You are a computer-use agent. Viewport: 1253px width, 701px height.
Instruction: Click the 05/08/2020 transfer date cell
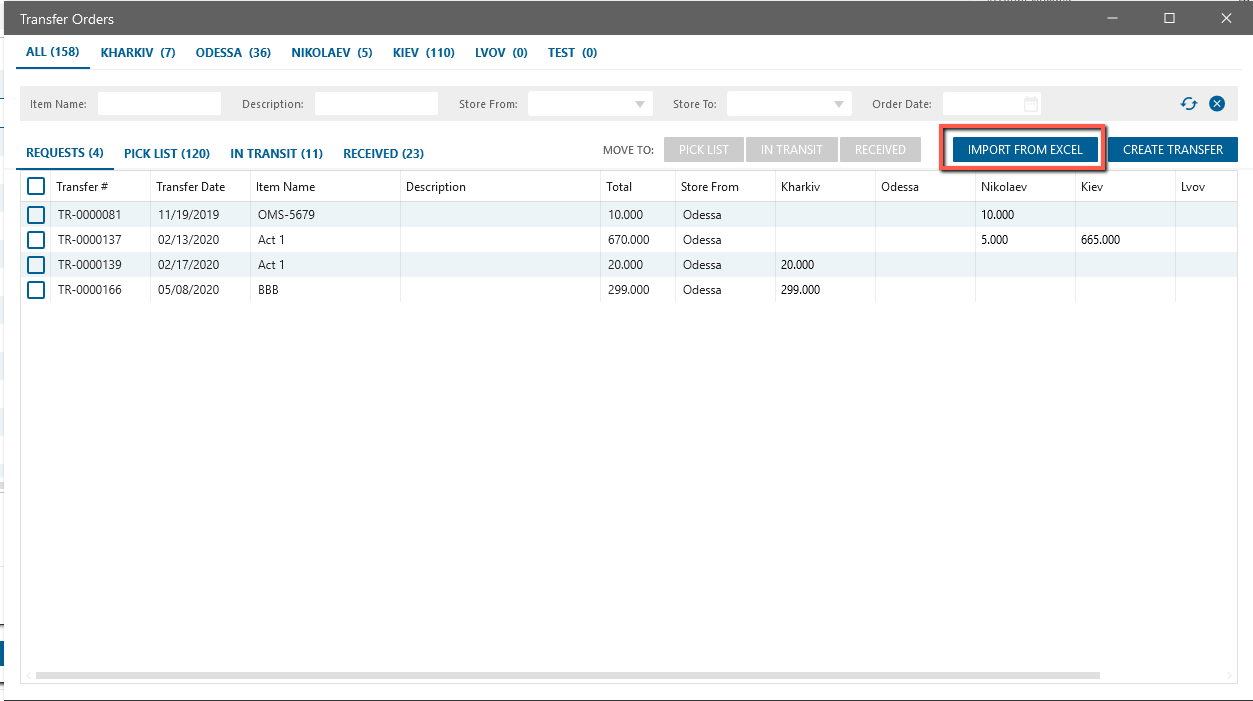click(x=200, y=290)
